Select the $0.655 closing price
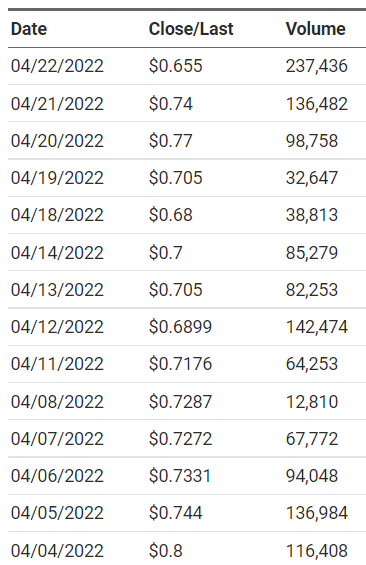The image size is (366, 565). click(x=176, y=66)
